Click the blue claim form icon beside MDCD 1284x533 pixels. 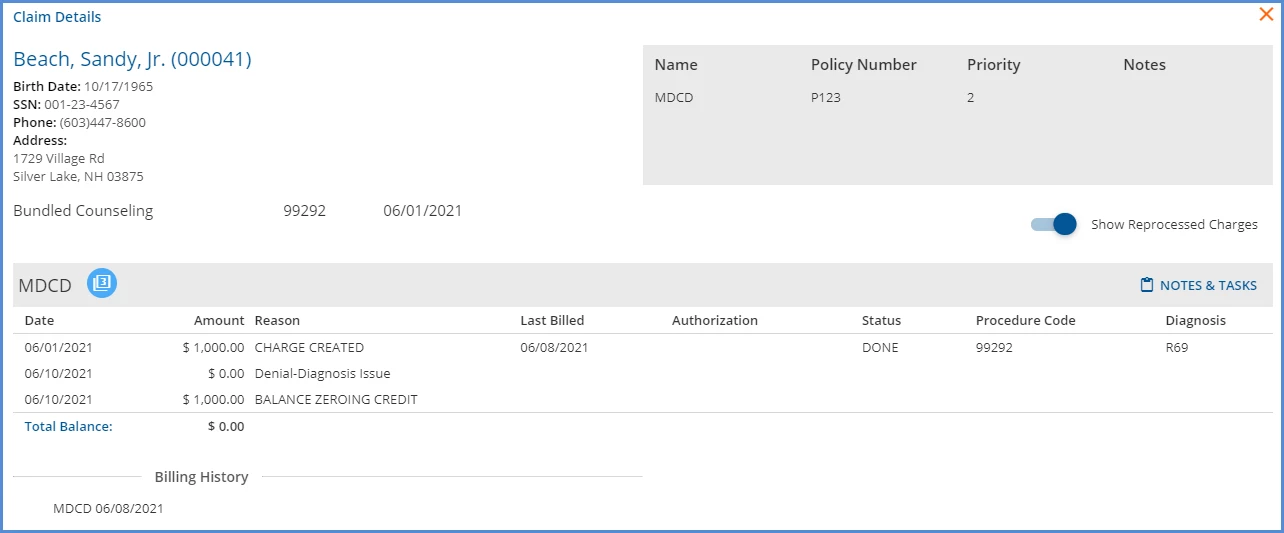(x=102, y=284)
